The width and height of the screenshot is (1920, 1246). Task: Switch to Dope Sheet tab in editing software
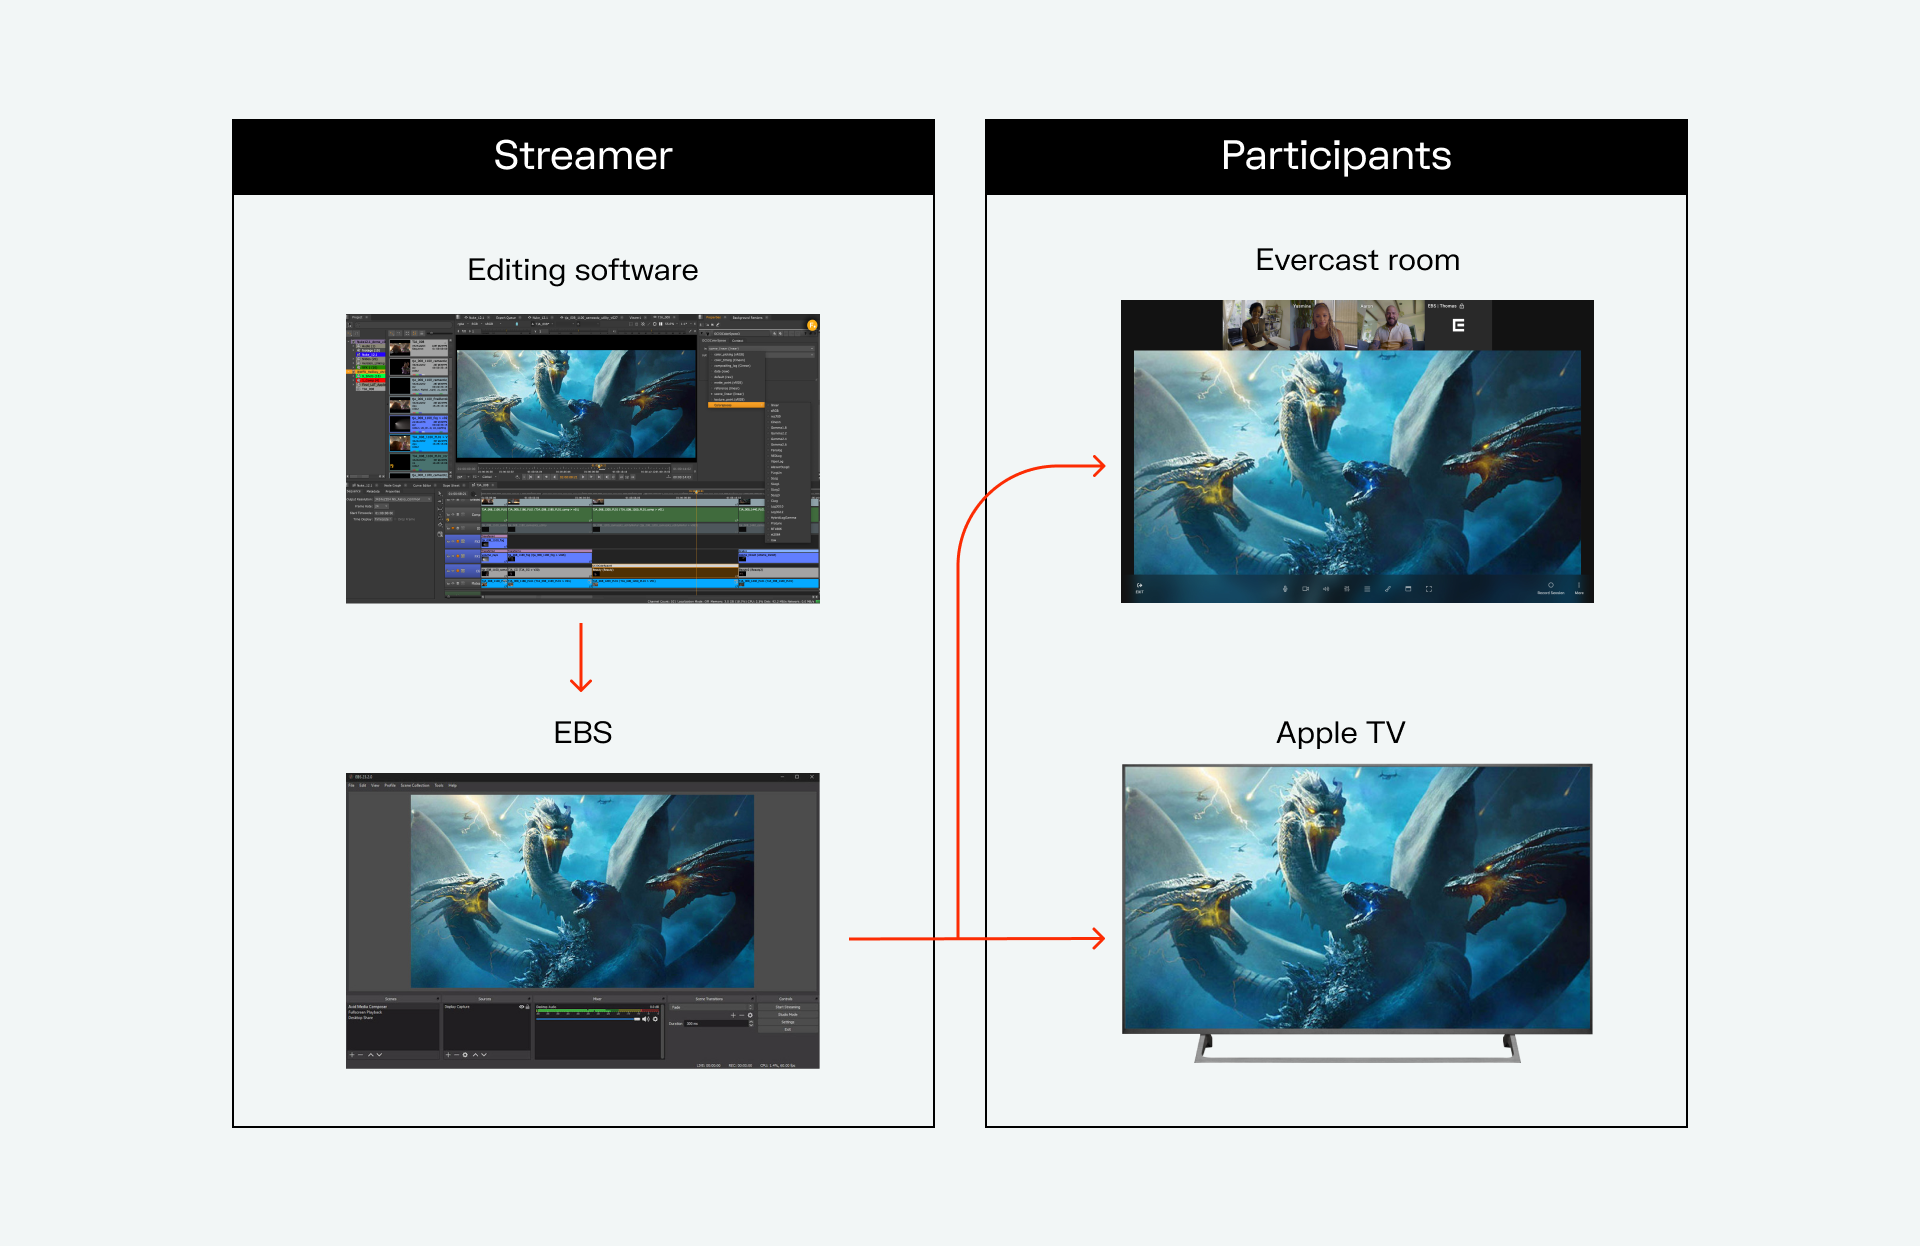click(451, 485)
